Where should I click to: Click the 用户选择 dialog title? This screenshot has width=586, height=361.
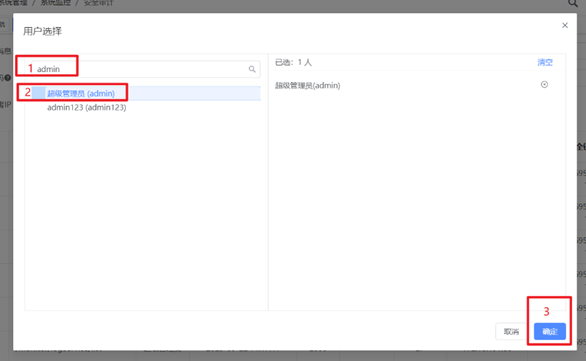[42, 31]
